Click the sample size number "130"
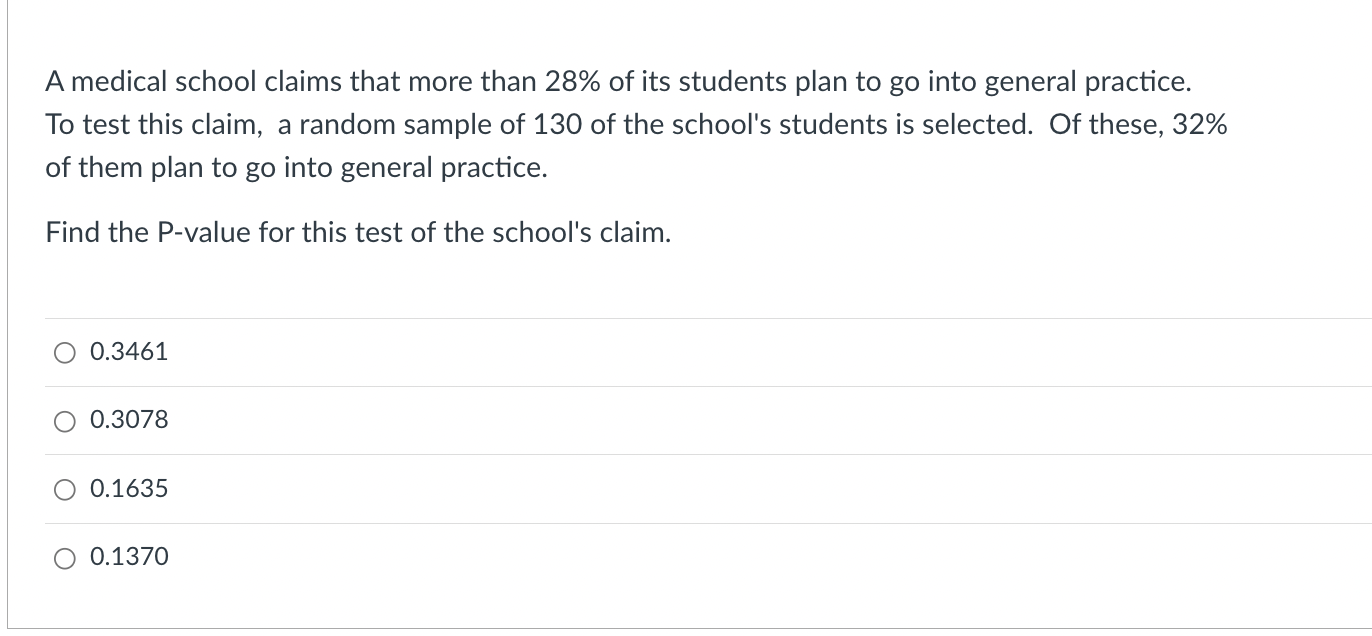The width and height of the screenshot is (1372, 636). pos(553,125)
